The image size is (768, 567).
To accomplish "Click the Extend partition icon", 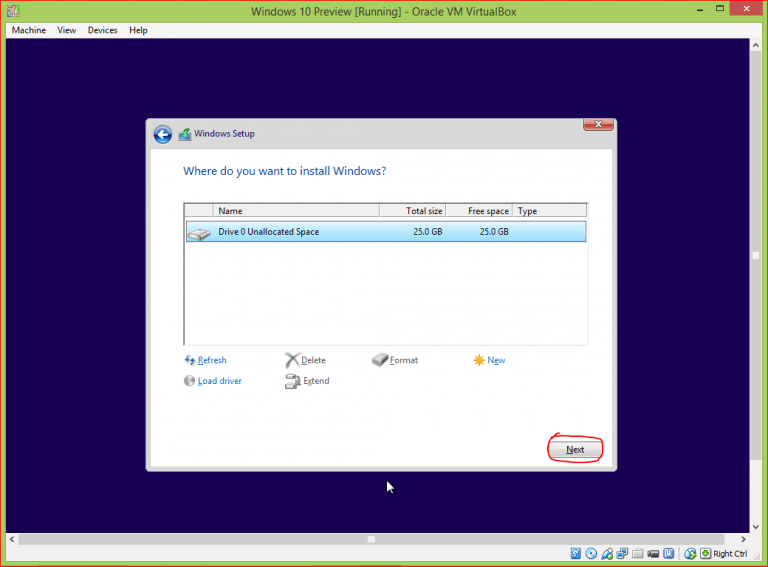I will [292, 381].
